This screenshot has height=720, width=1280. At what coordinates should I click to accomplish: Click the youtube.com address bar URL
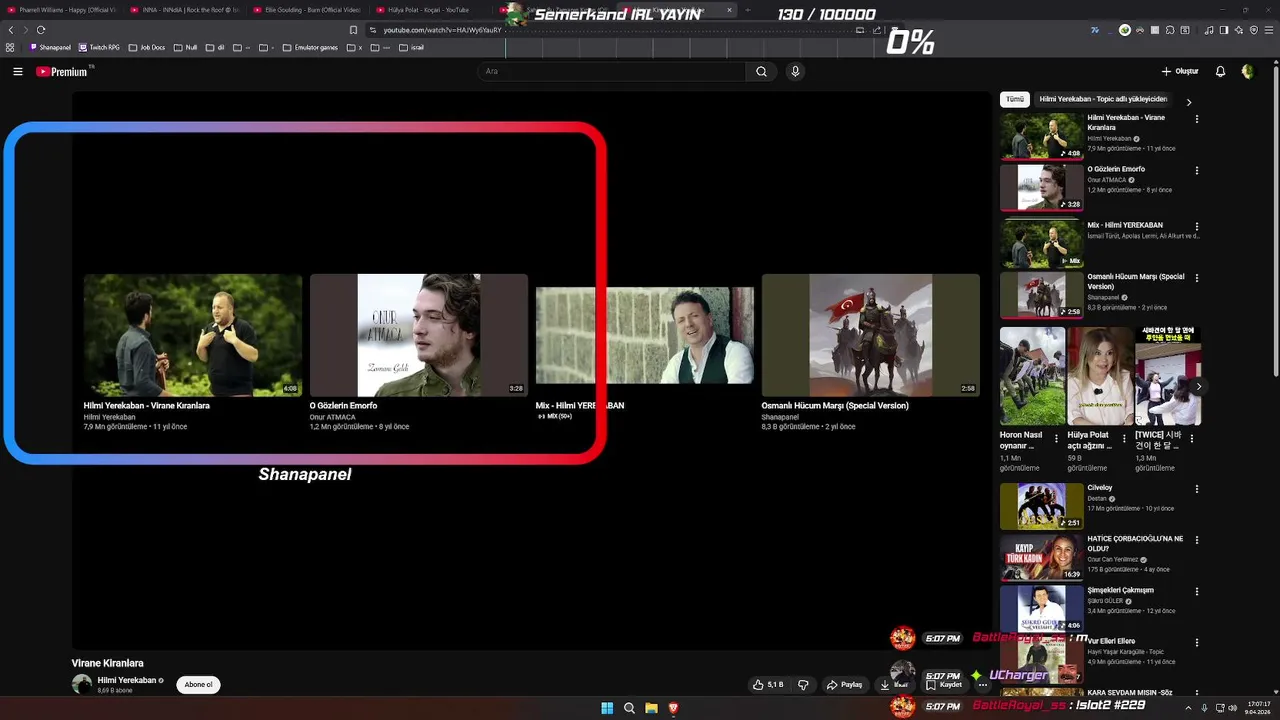coord(442,30)
